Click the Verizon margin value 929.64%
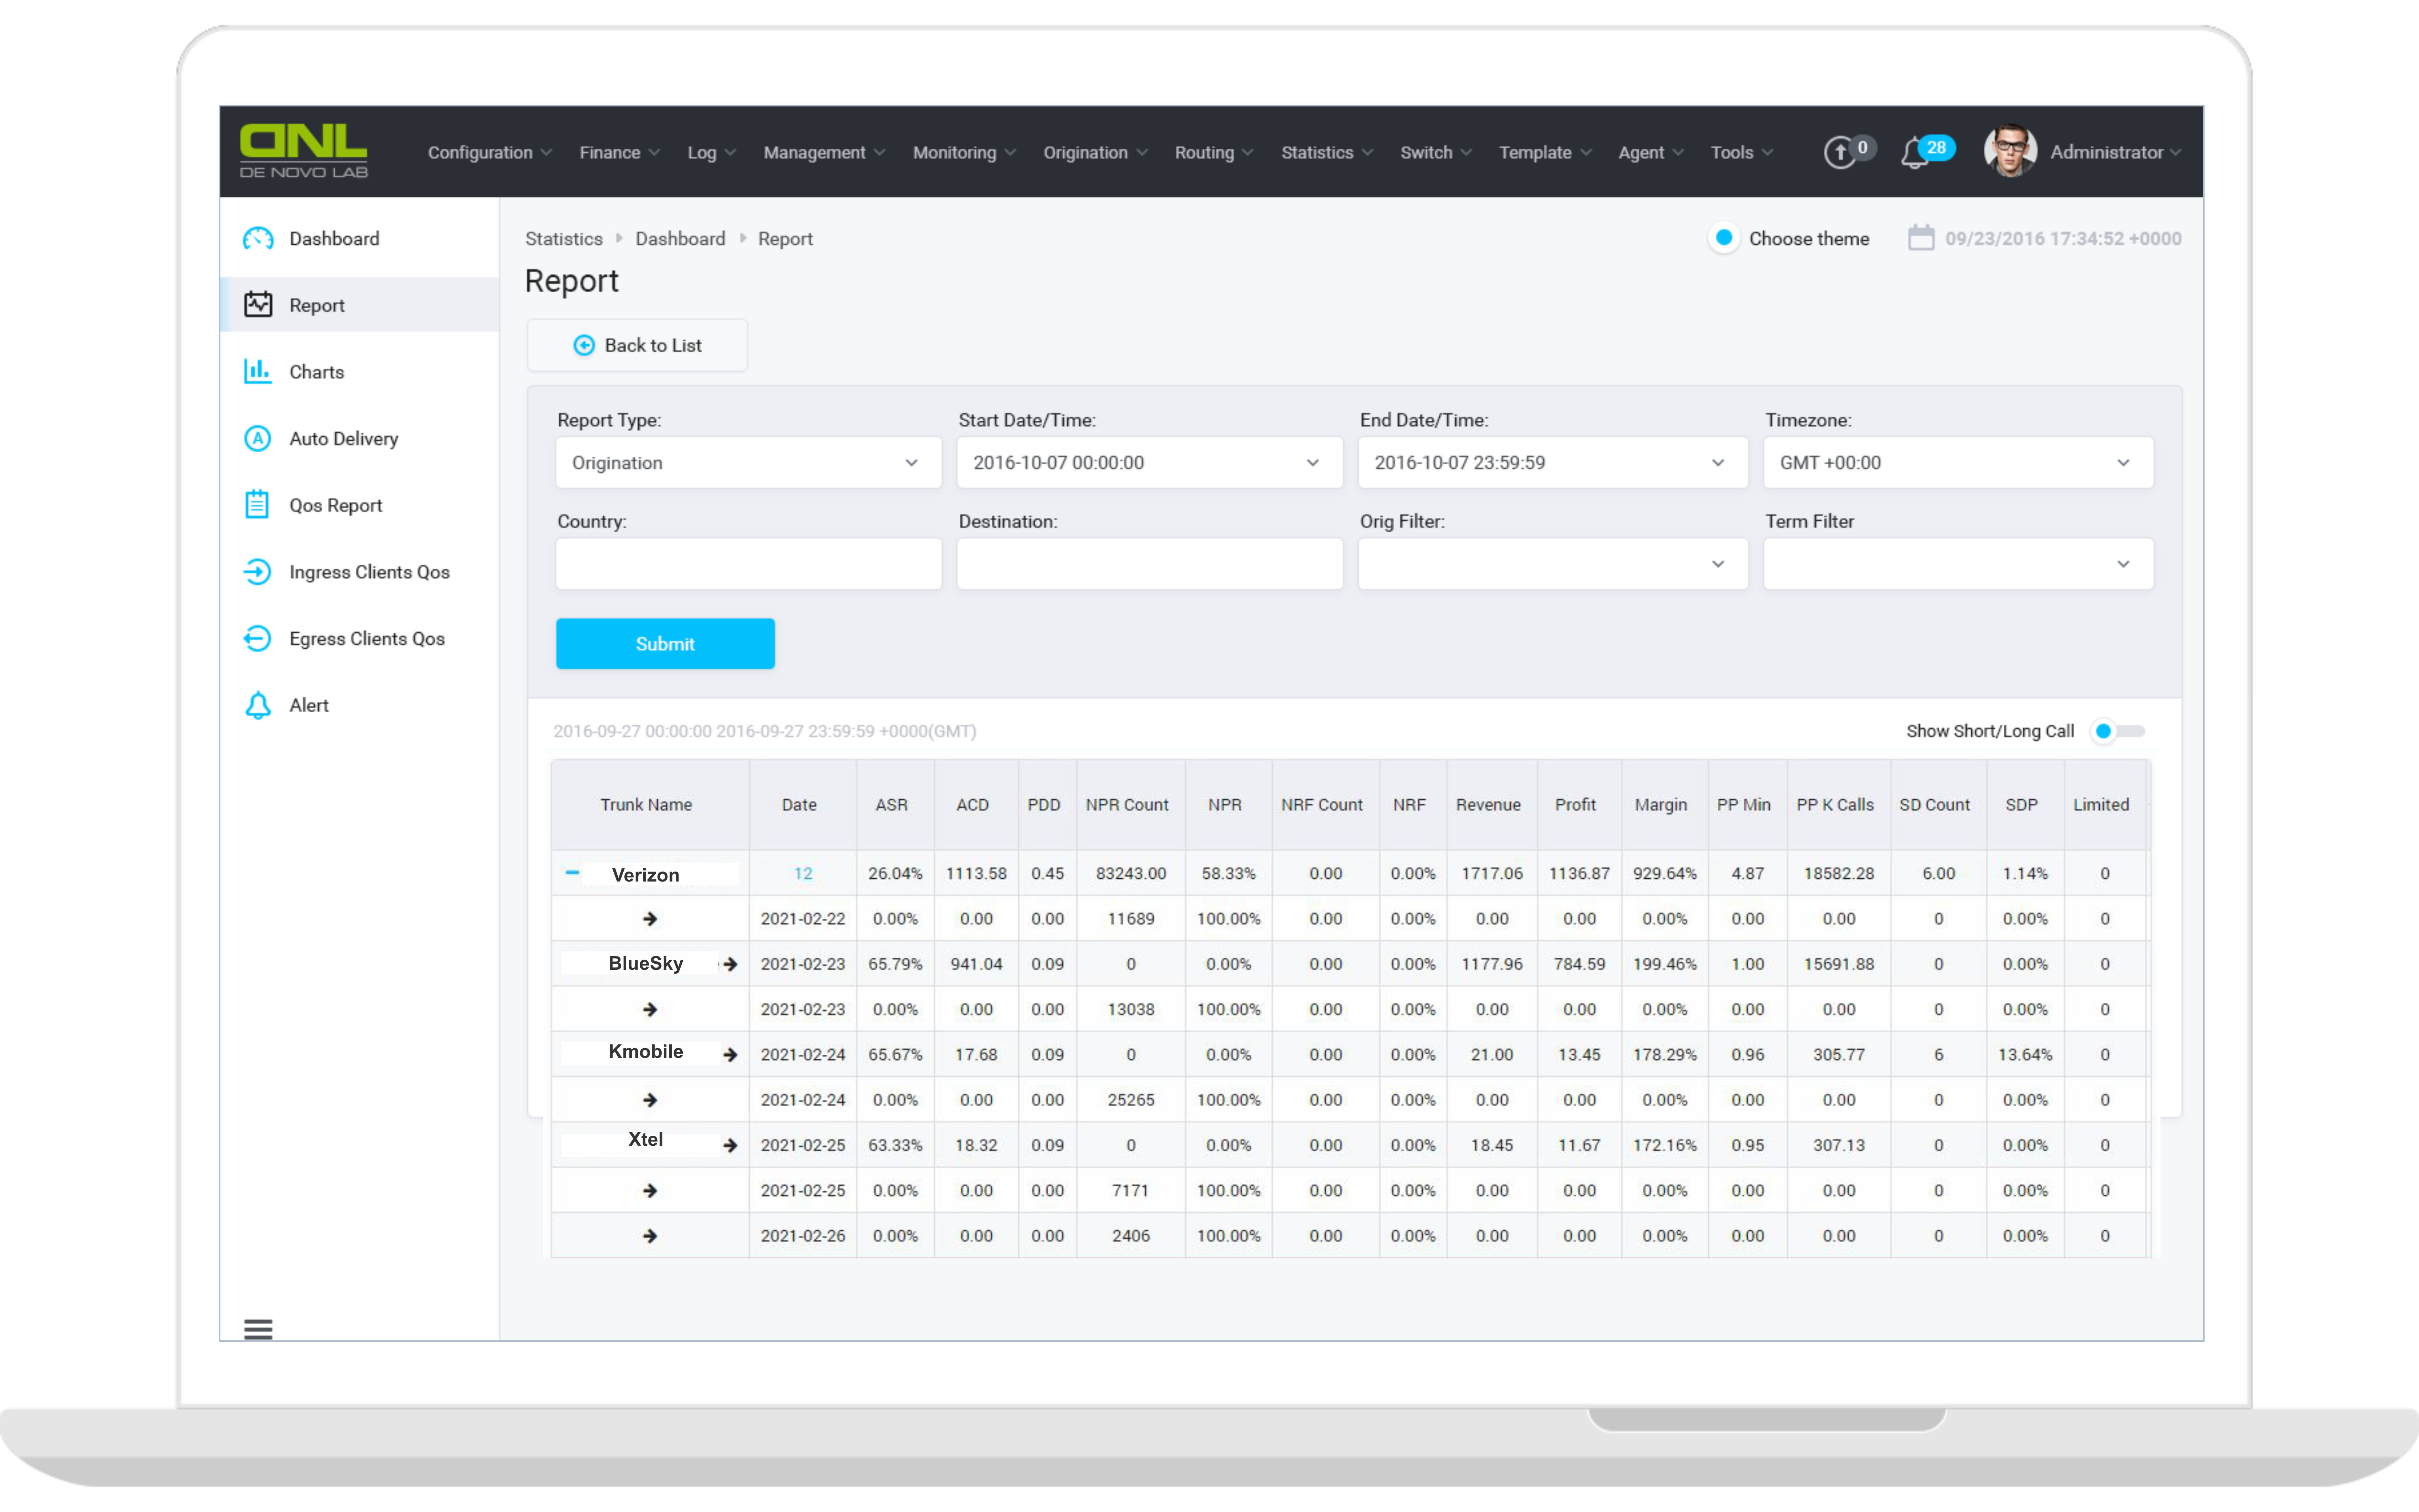This screenshot has height=1512, width=2419. pyautogui.click(x=1665, y=873)
